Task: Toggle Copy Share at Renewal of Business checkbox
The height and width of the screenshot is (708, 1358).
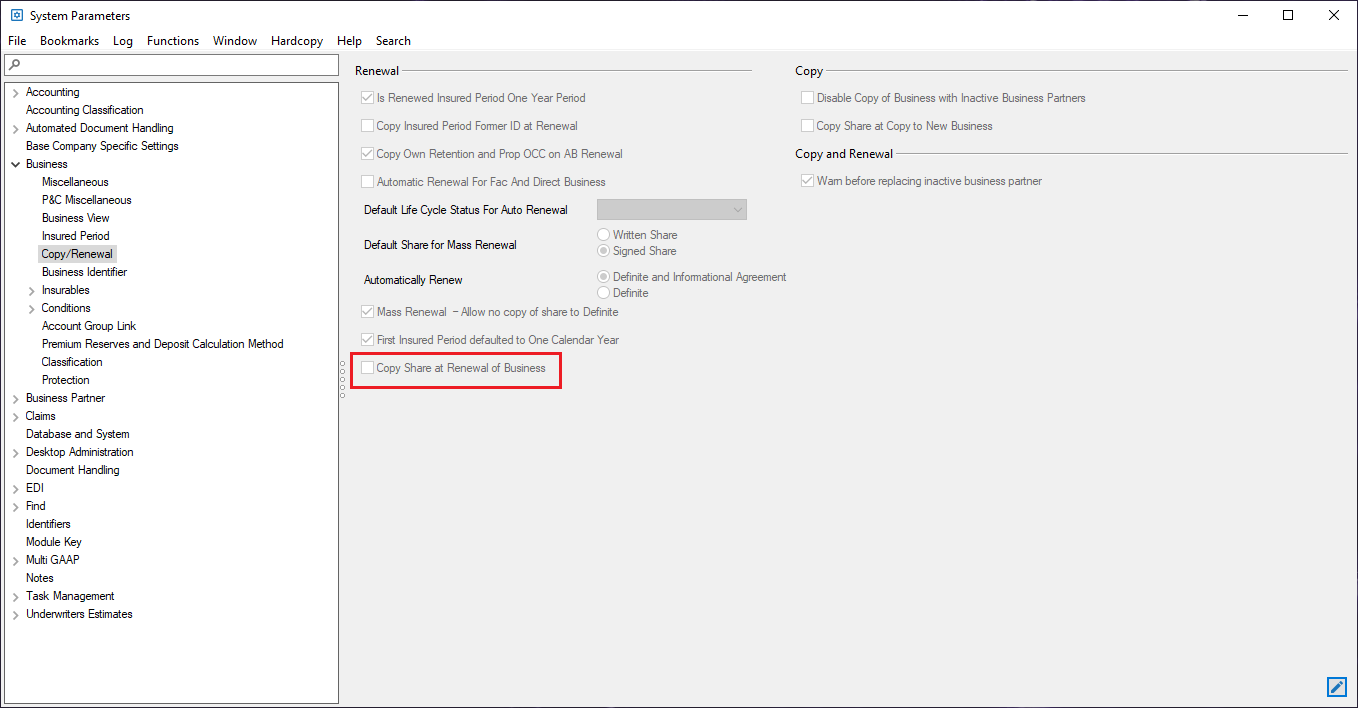Action: (x=368, y=368)
